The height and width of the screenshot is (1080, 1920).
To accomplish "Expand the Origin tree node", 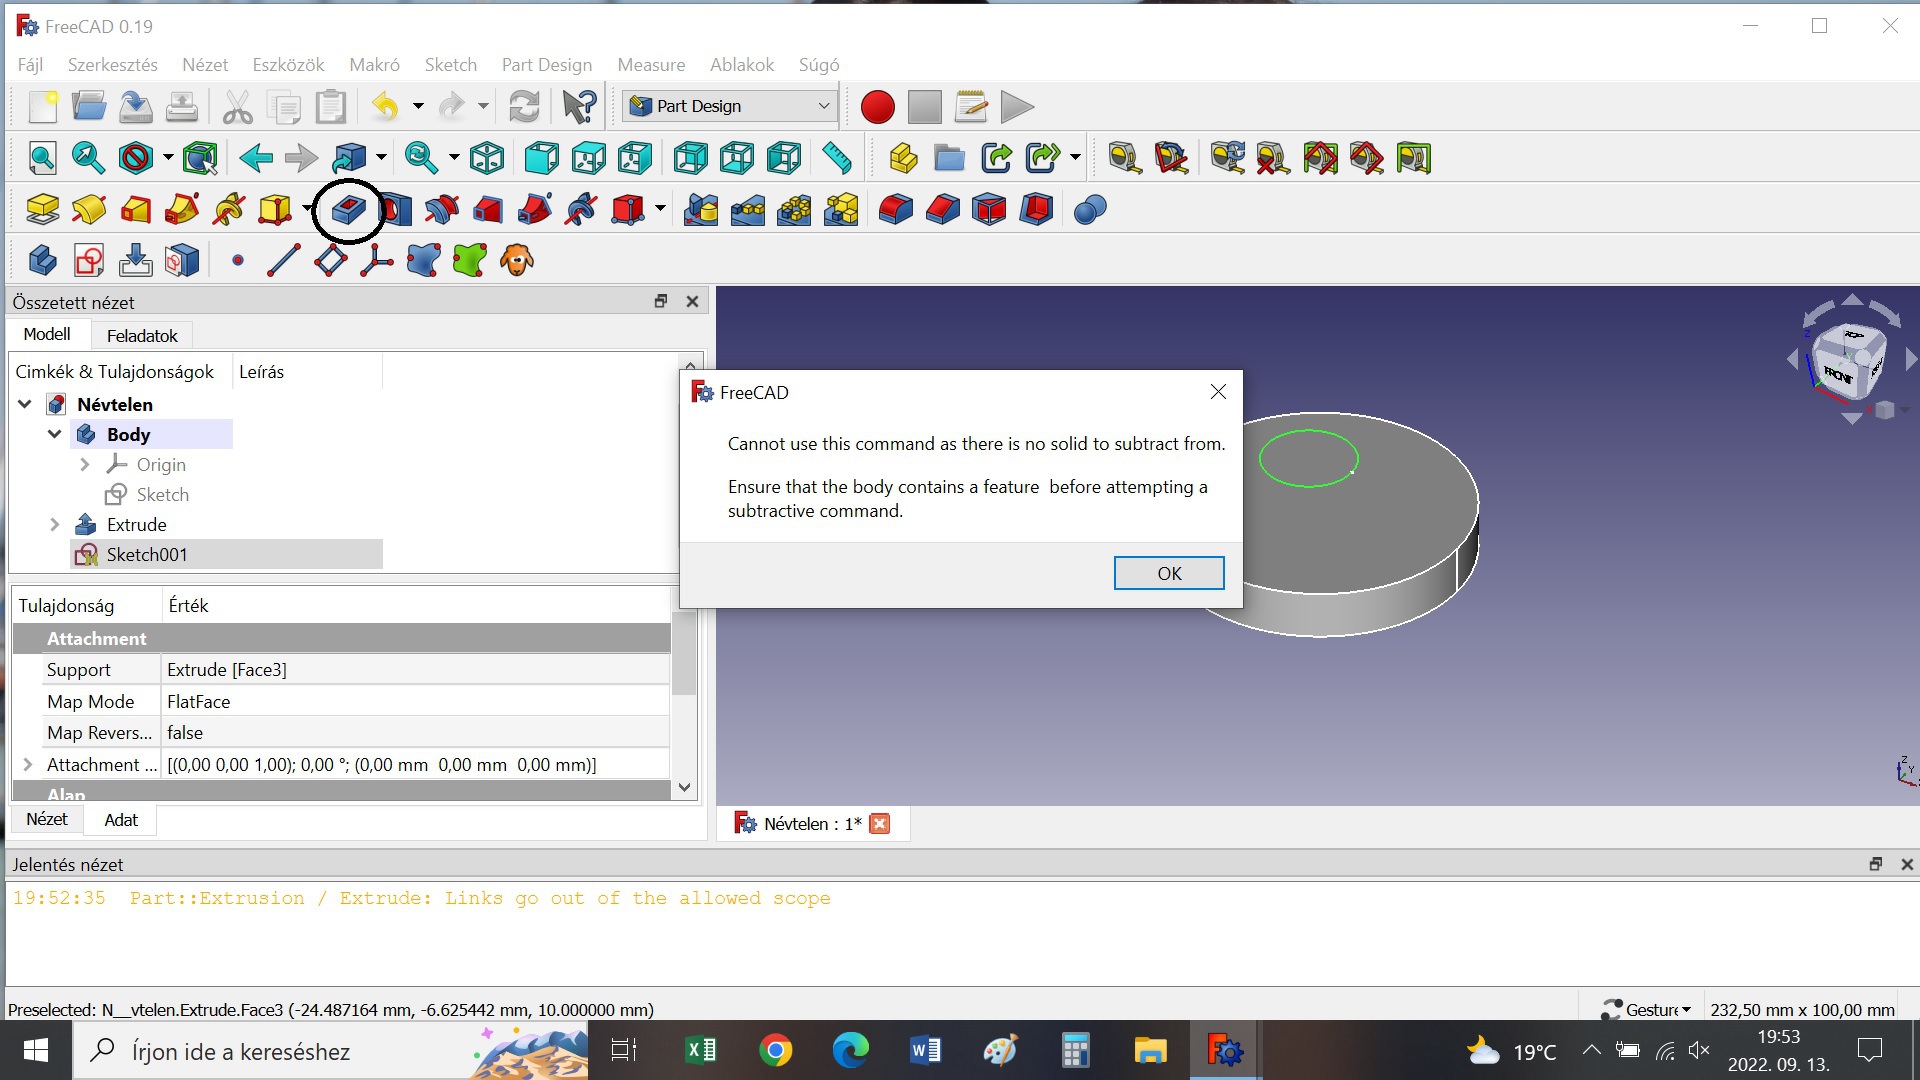I will point(85,464).
